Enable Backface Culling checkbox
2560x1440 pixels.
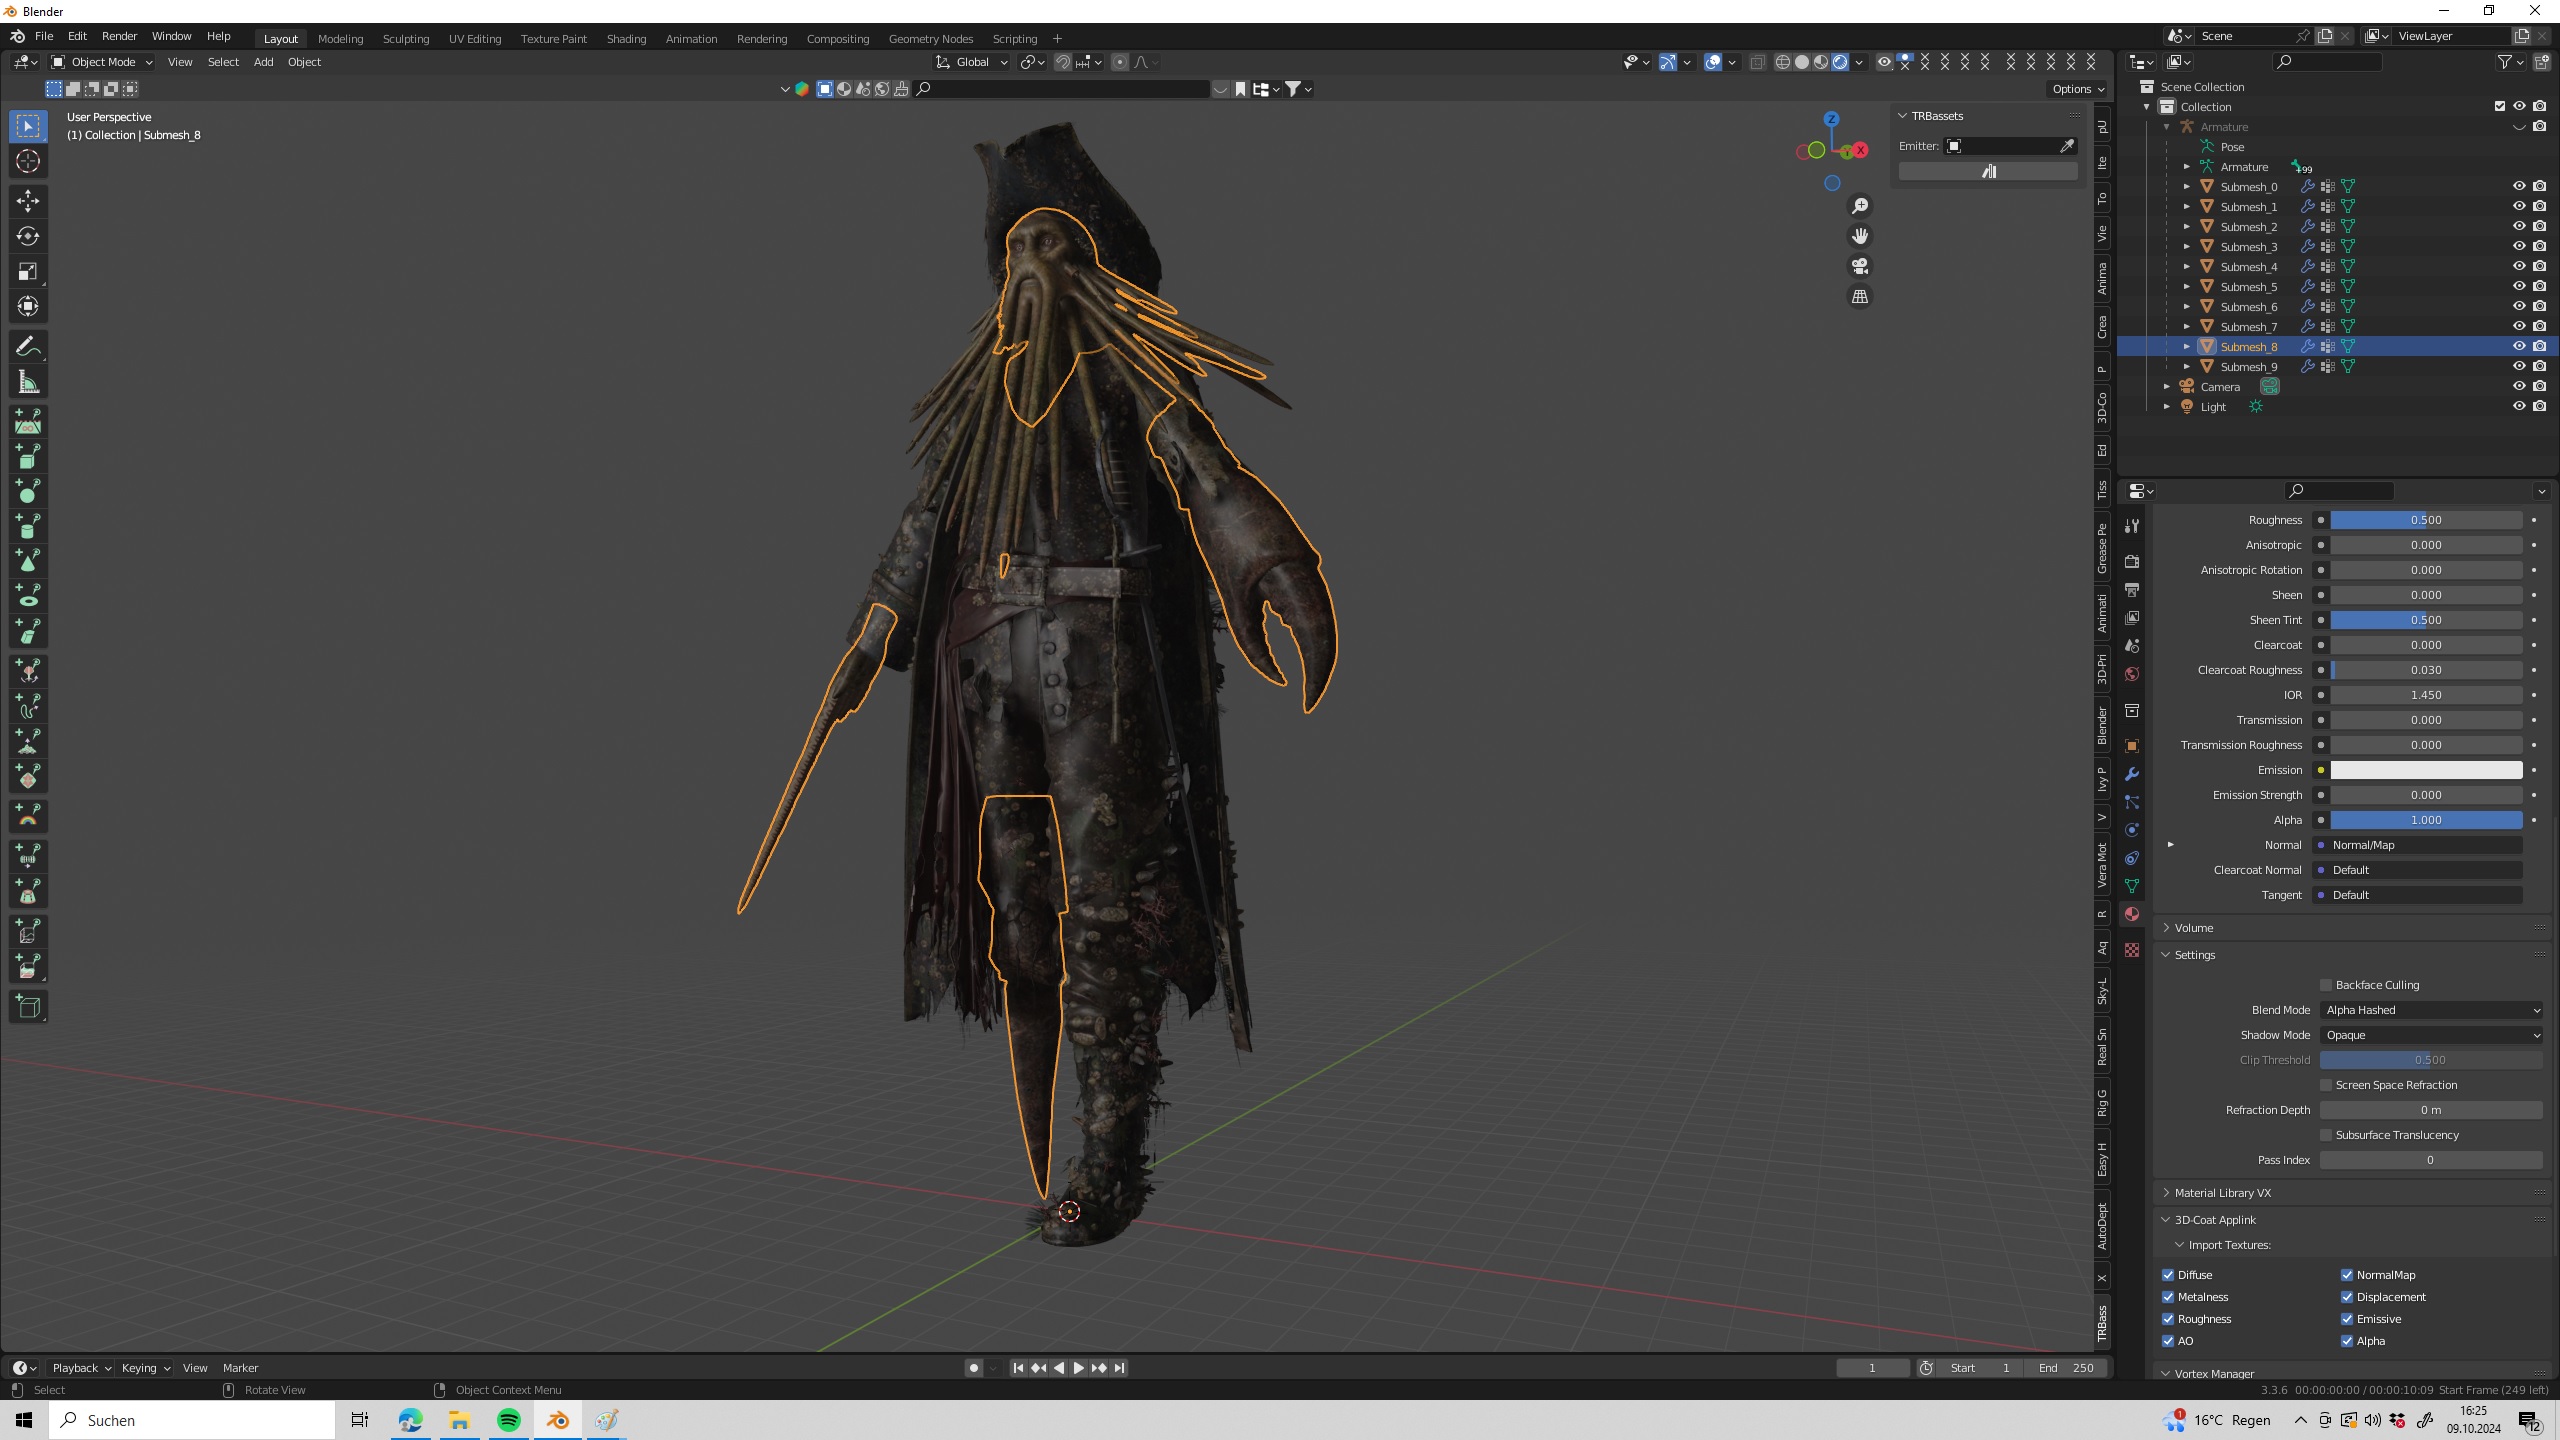tap(2326, 985)
